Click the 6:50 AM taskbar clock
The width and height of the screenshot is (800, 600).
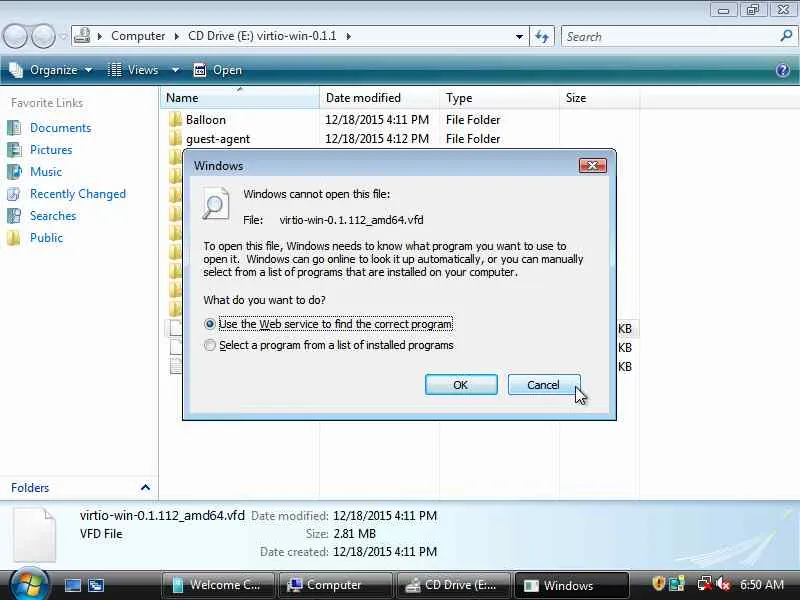pos(762,584)
